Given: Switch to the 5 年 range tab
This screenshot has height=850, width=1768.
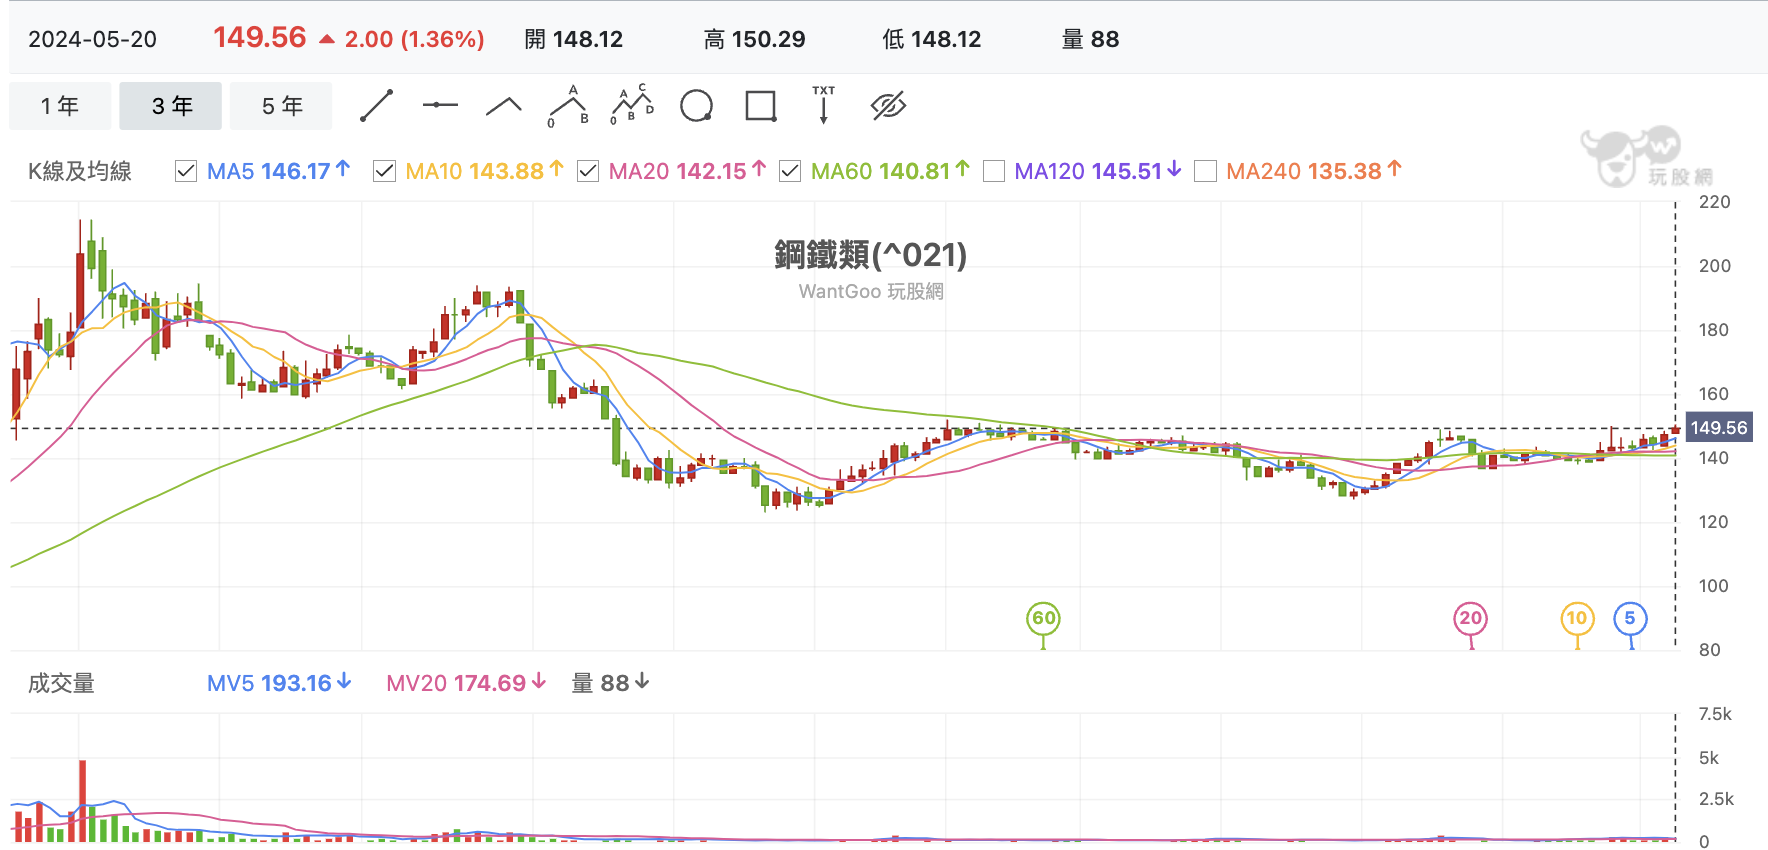Looking at the screenshot, I should click(x=281, y=106).
